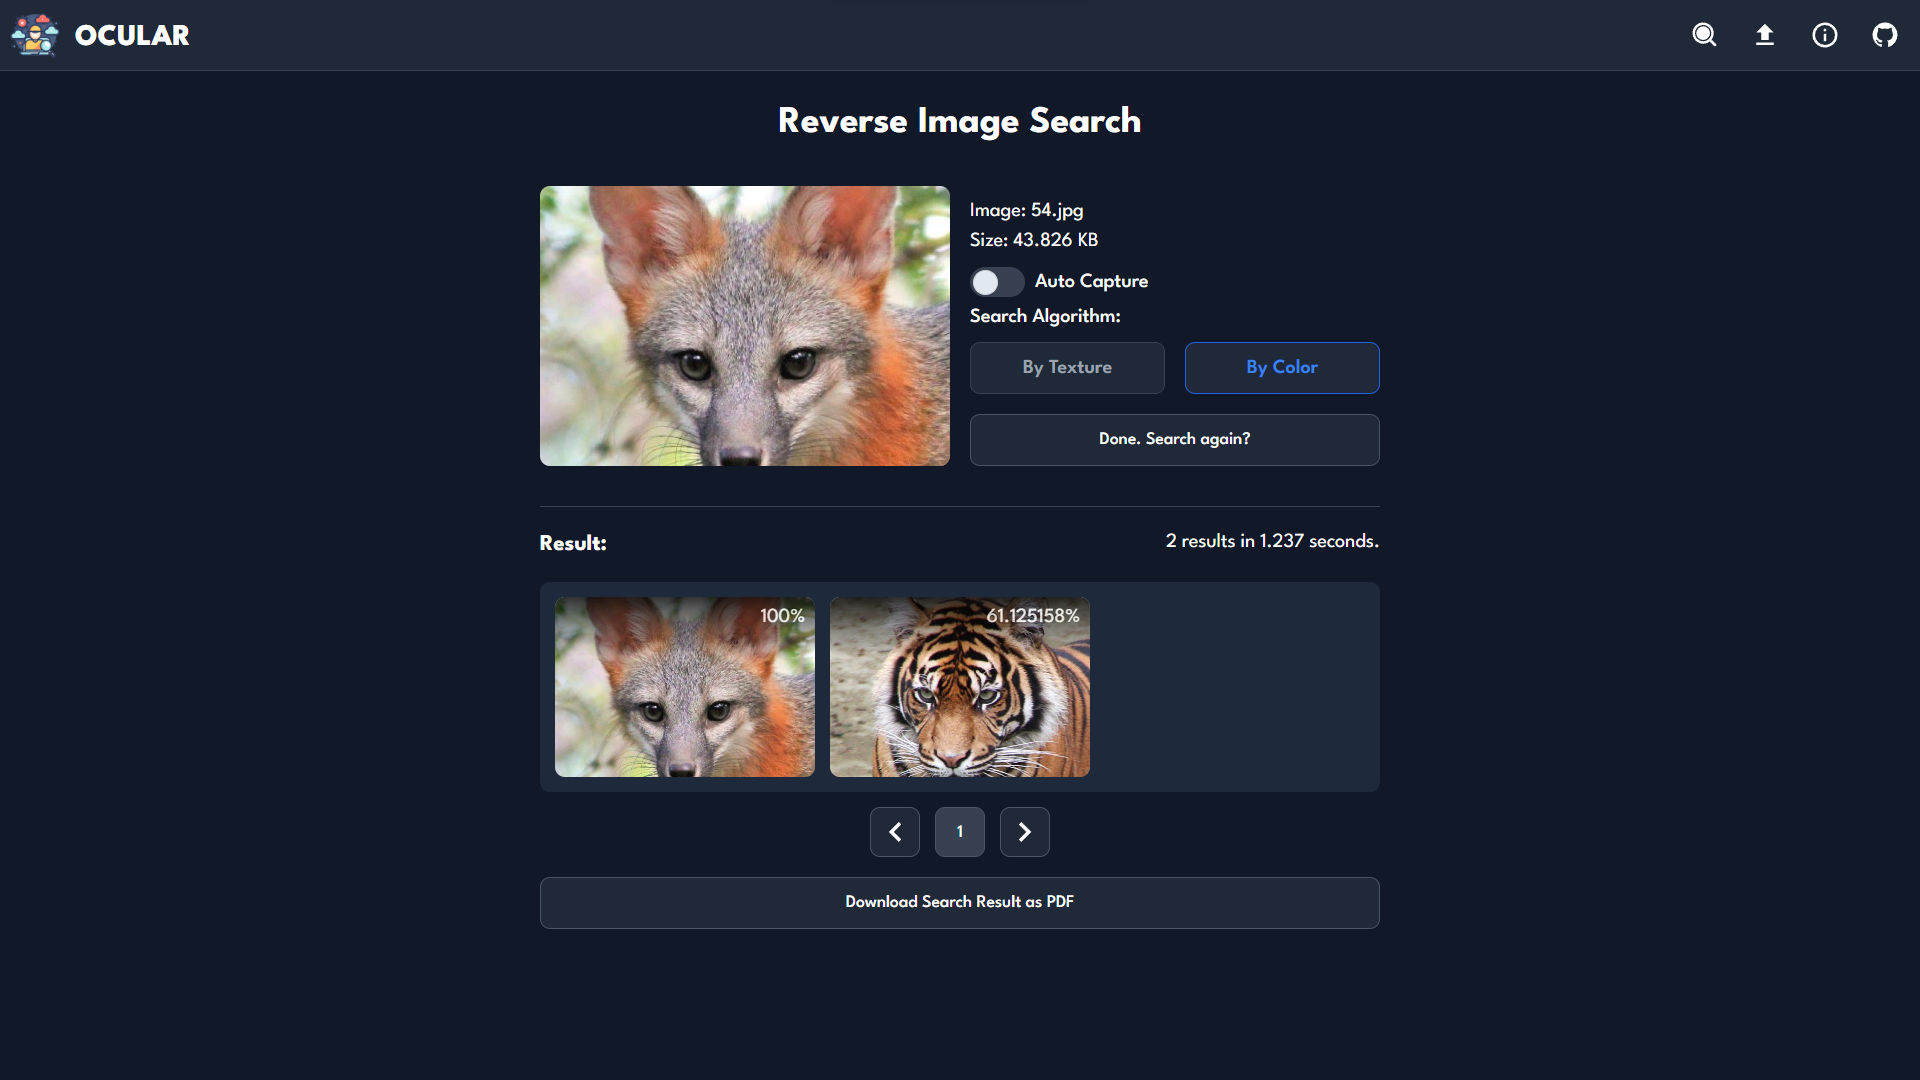Download Search Result as PDF
Image resolution: width=1920 pixels, height=1080 pixels.
959,902
